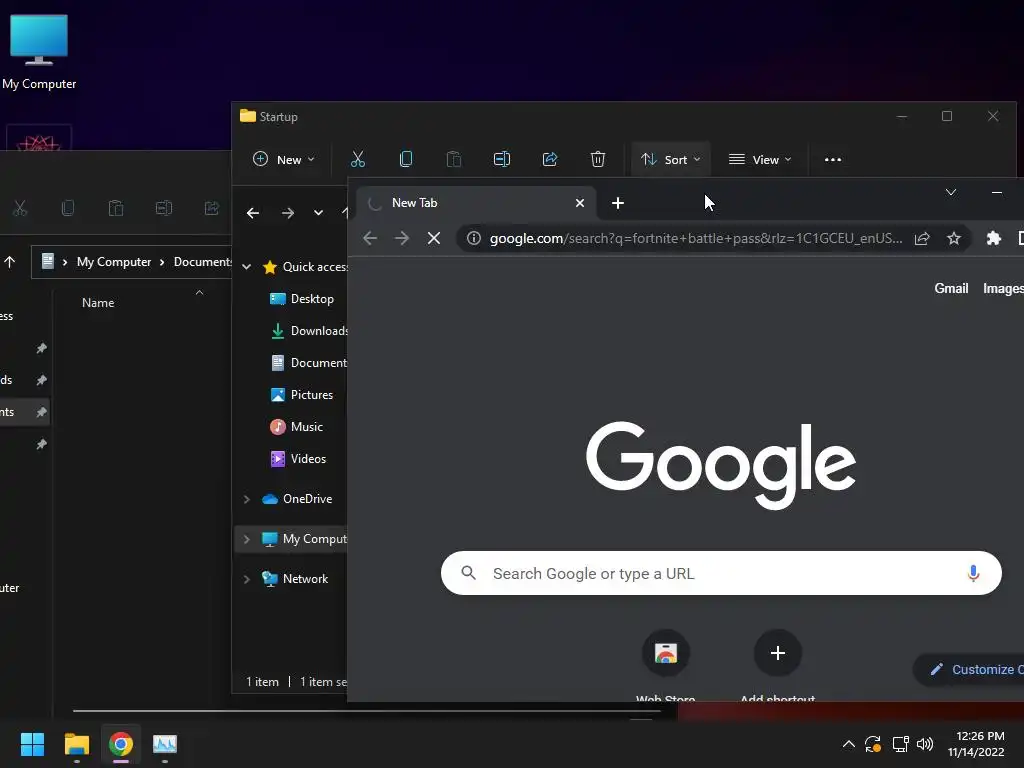Click Documents in the breadcrumb path
The width and height of the screenshot is (1024, 768).
(x=202, y=262)
